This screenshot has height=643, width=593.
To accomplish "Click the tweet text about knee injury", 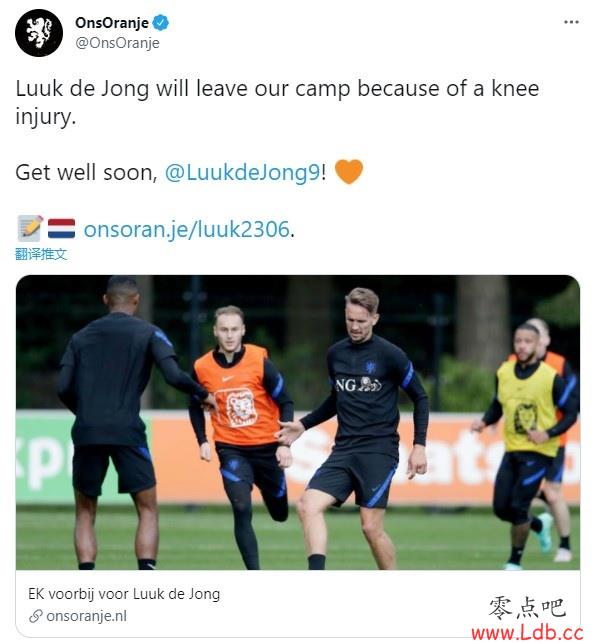I will click(277, 103).
